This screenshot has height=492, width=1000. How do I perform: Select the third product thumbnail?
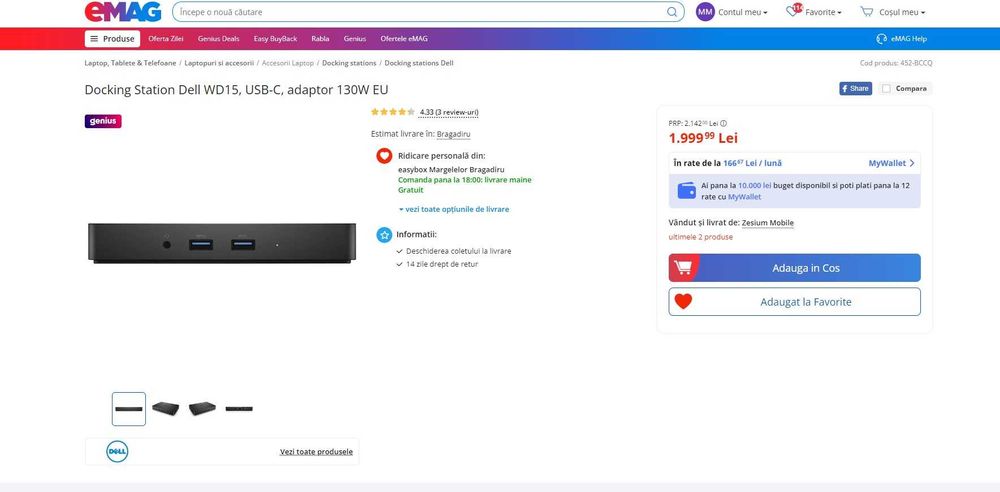tap(202, 409)
